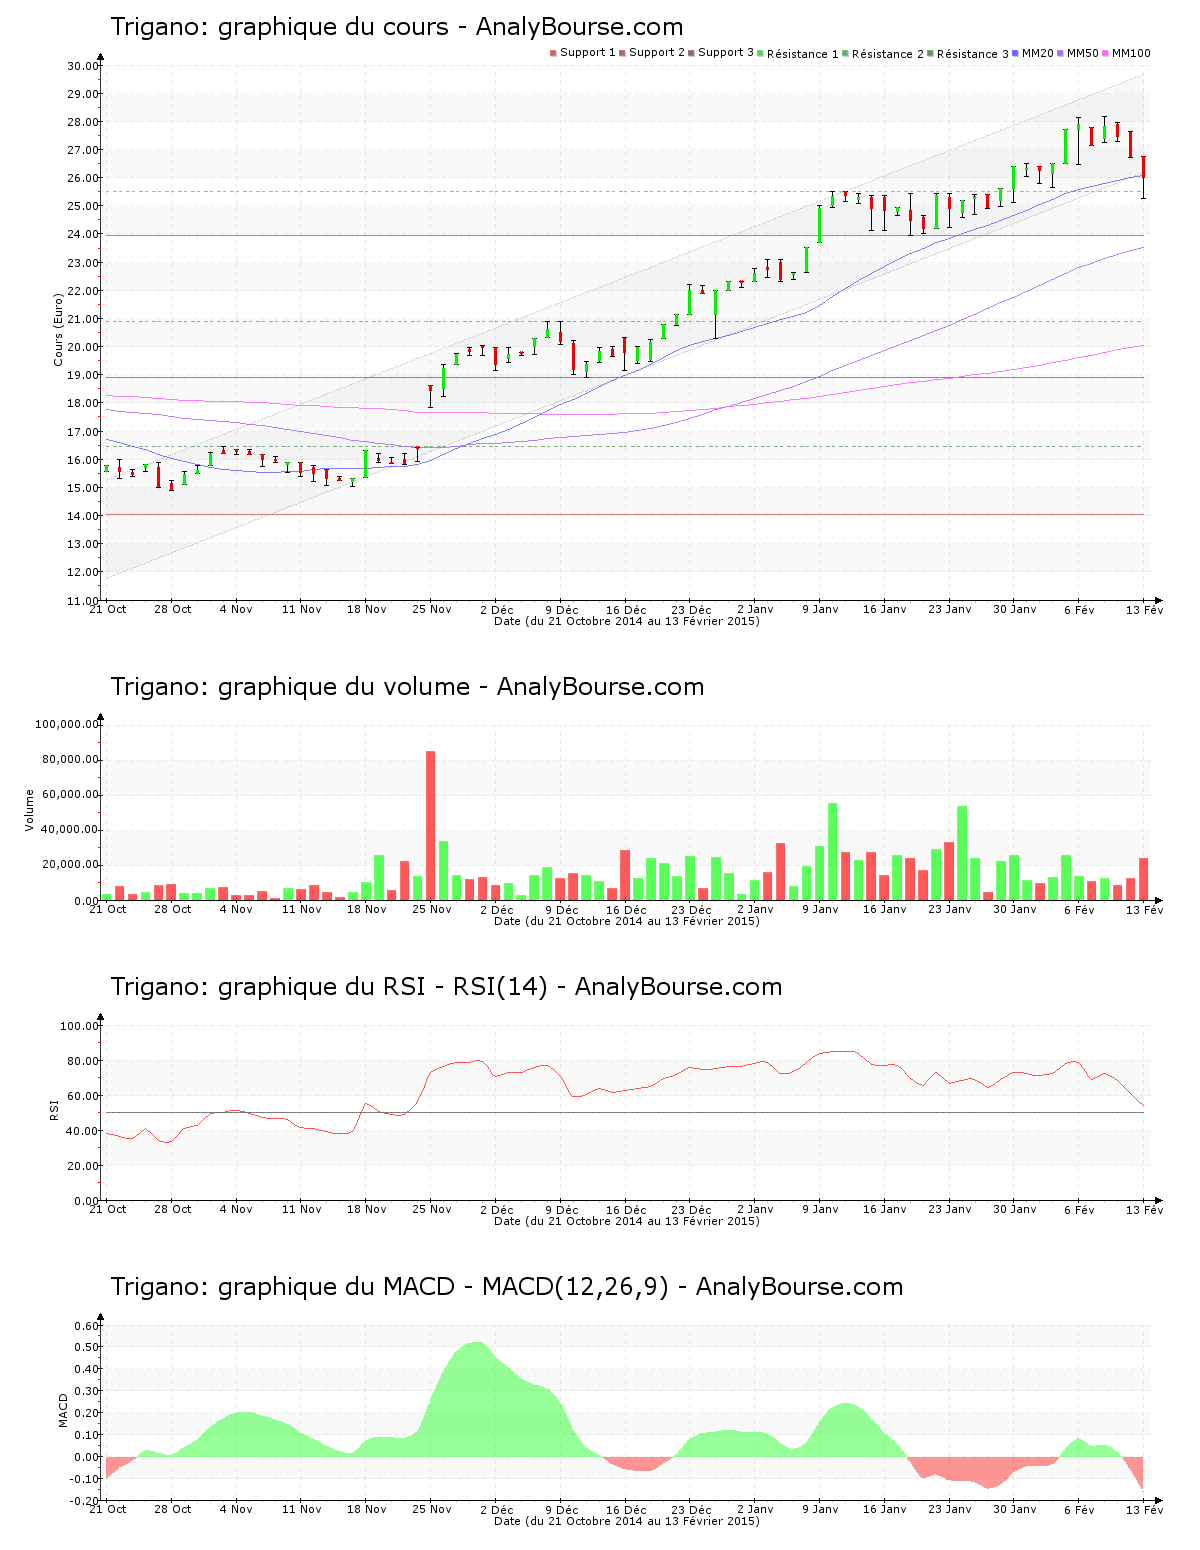
Task: Select the Résistance 2 legend label
Action: (x=888, y=54)
